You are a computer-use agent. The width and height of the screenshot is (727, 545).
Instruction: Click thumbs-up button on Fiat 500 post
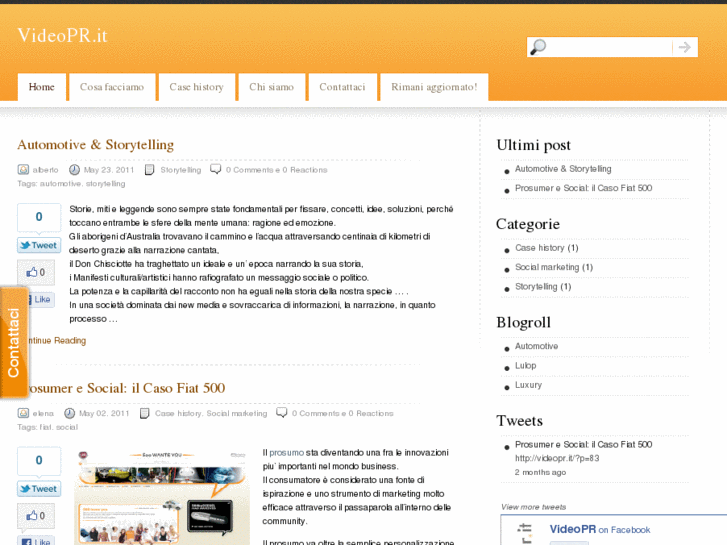pyautogui.click(x=36, y=516)
